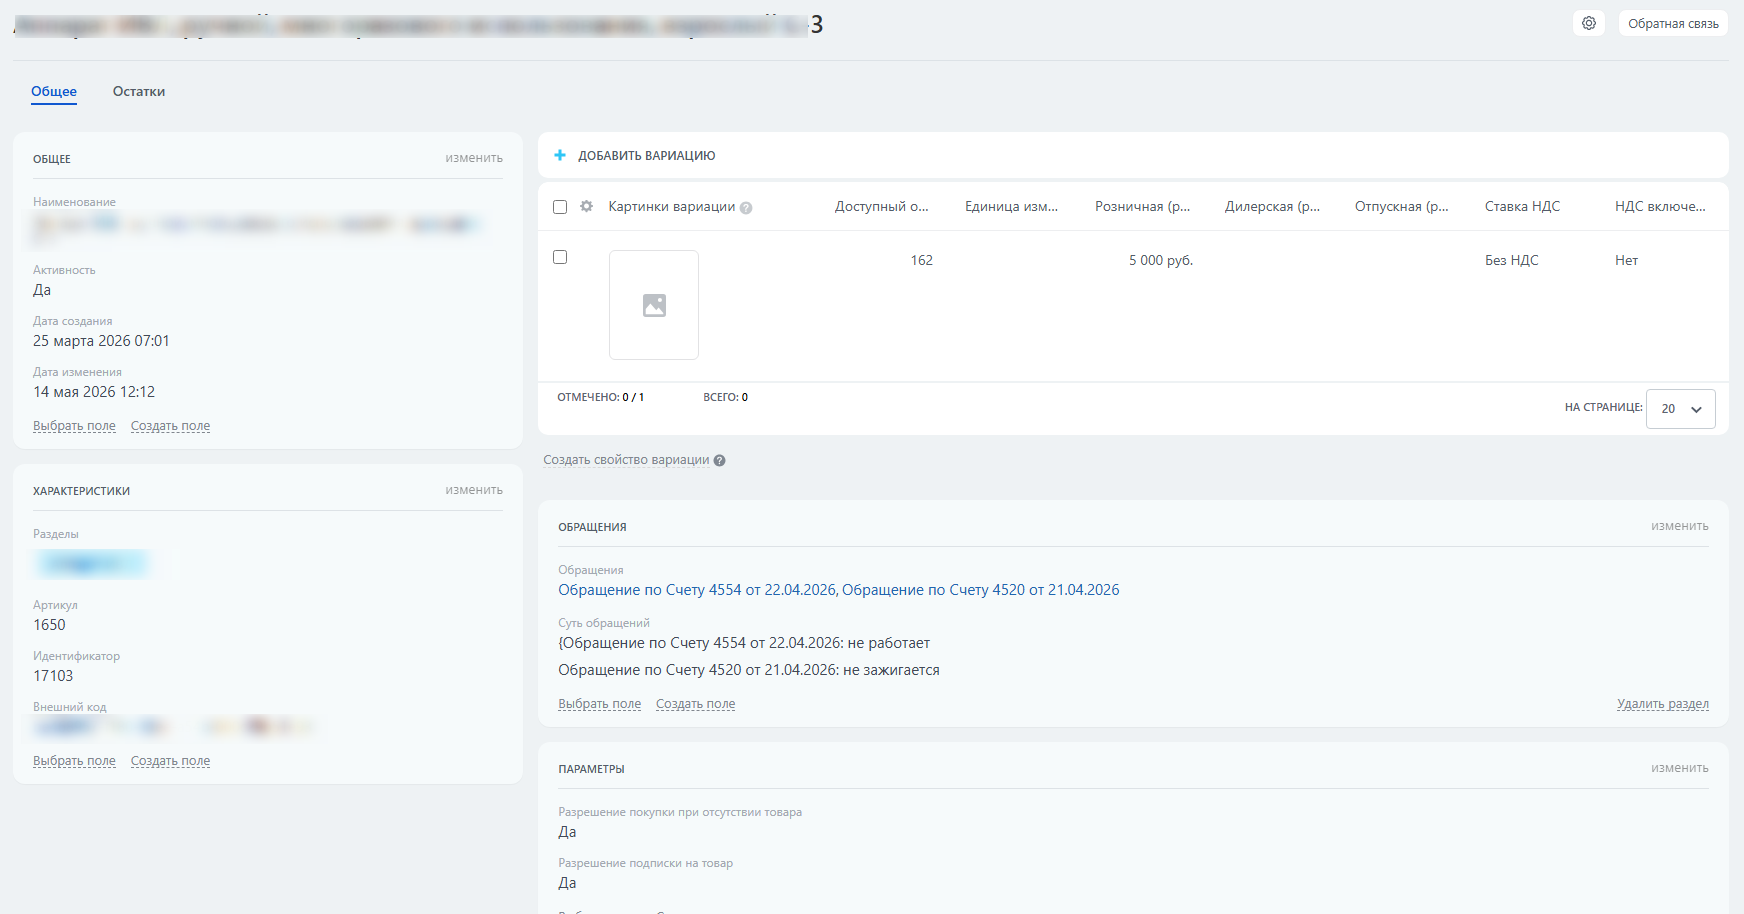
Task: Click help icon beside Картинки вариации
Action: (746, 208)
